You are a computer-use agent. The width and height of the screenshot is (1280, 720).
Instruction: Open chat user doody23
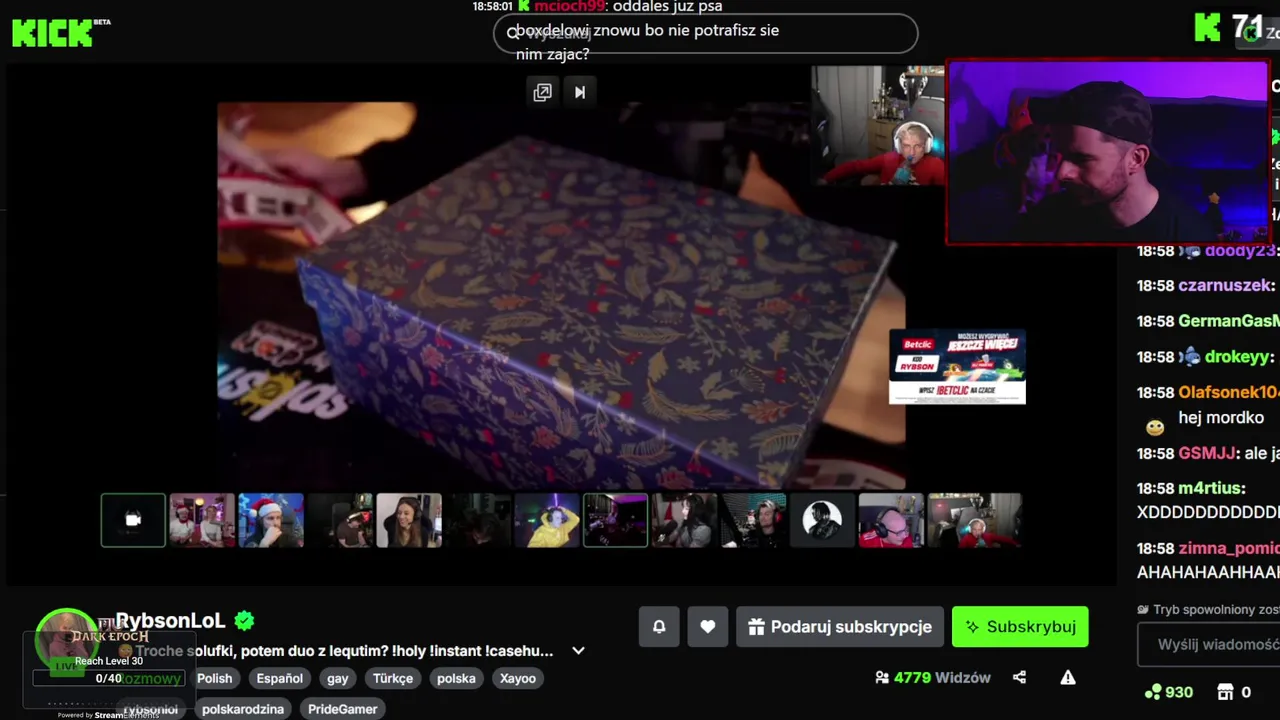click(1240, 251)
